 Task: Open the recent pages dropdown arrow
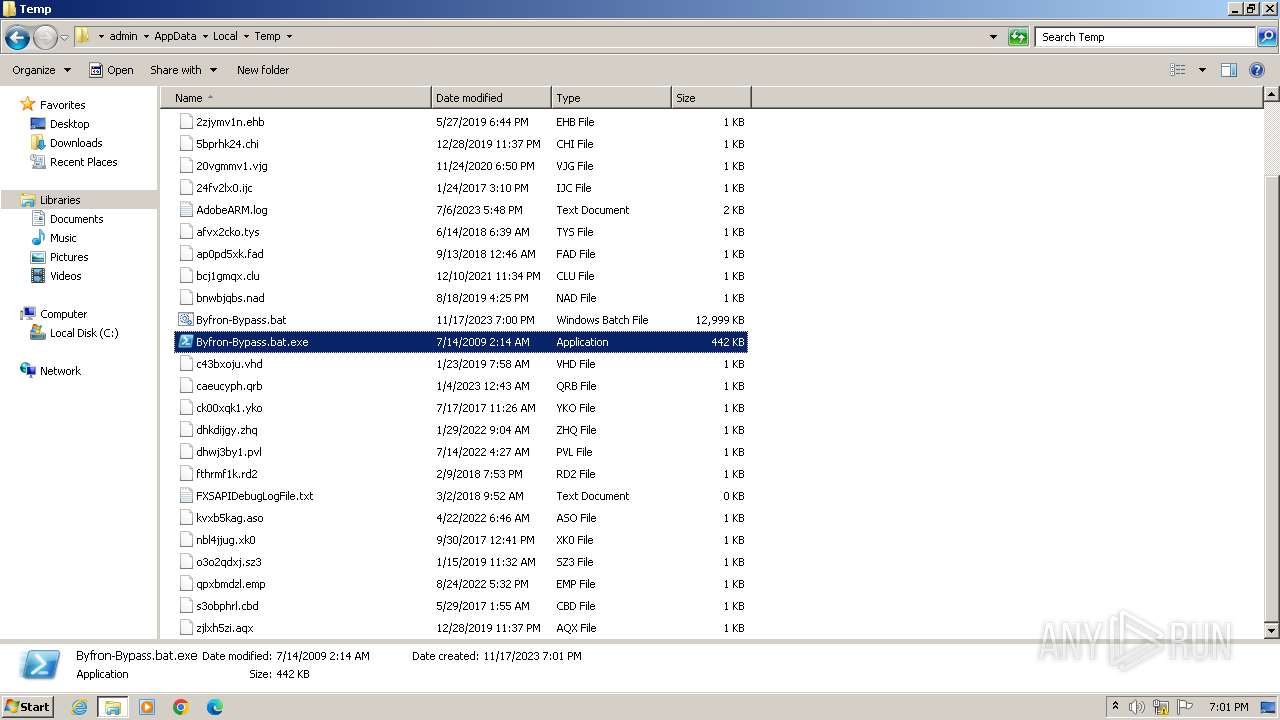(x=65, y=37)
